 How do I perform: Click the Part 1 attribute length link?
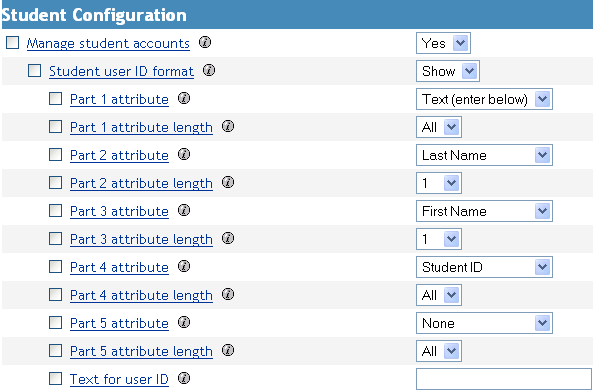click(141, 127)
